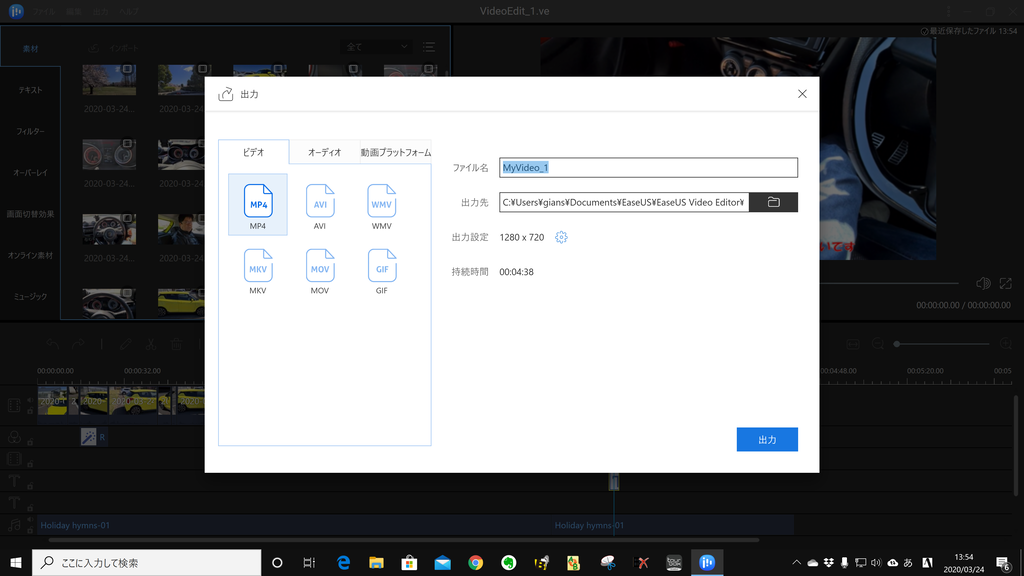This screenshot has height=576, width=1024.
Task: Click timeline zoom-out magnifier icon
Action: (878, 344)
